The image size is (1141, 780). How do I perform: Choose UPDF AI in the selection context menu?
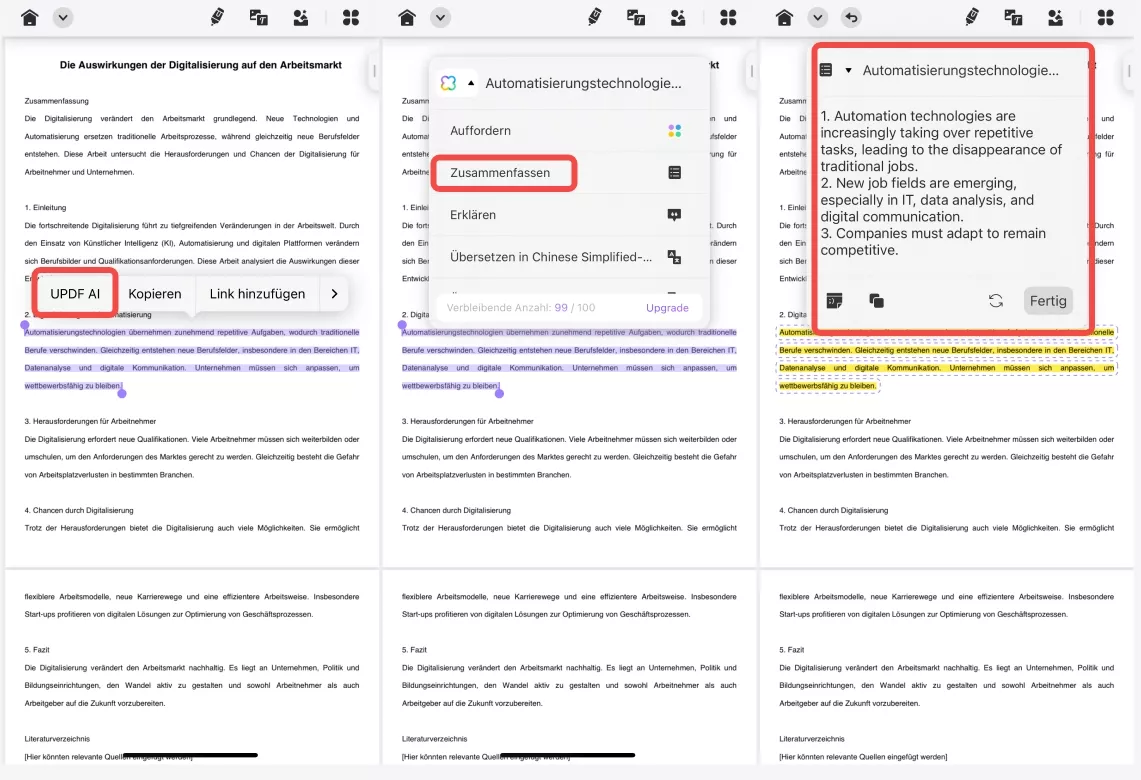point(75,293)
